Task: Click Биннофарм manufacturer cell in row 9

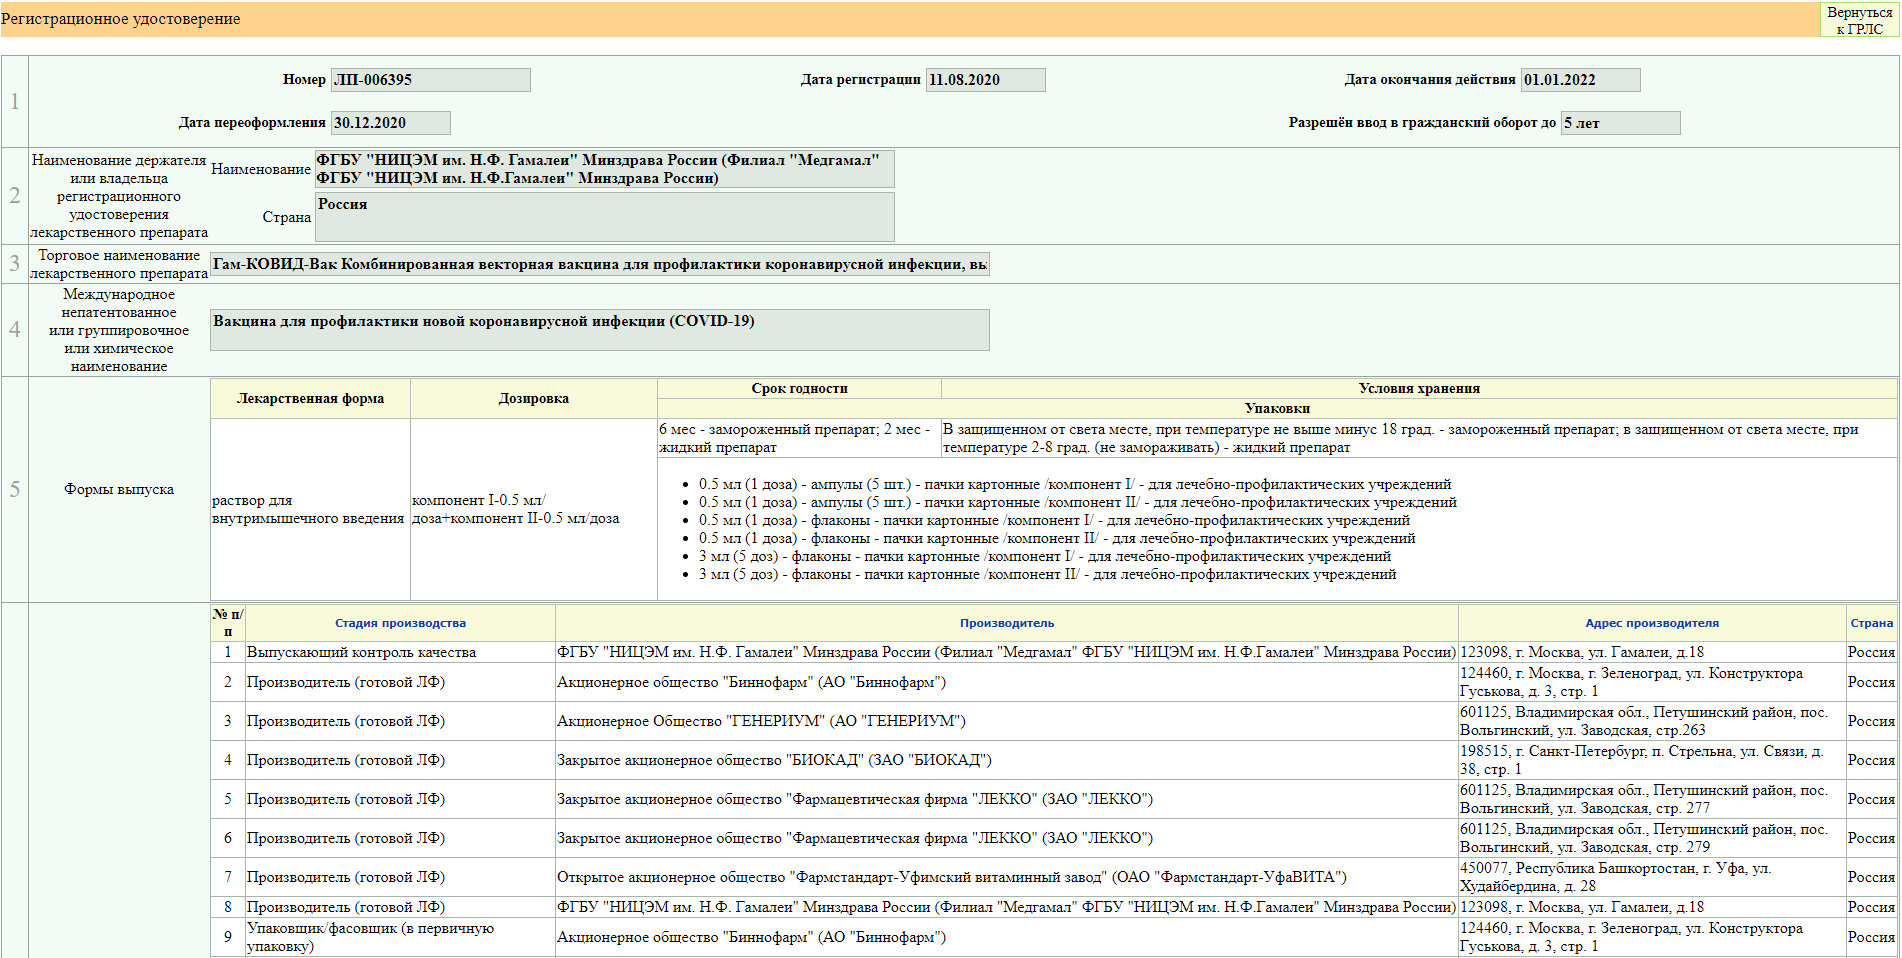Action: 1007,937
